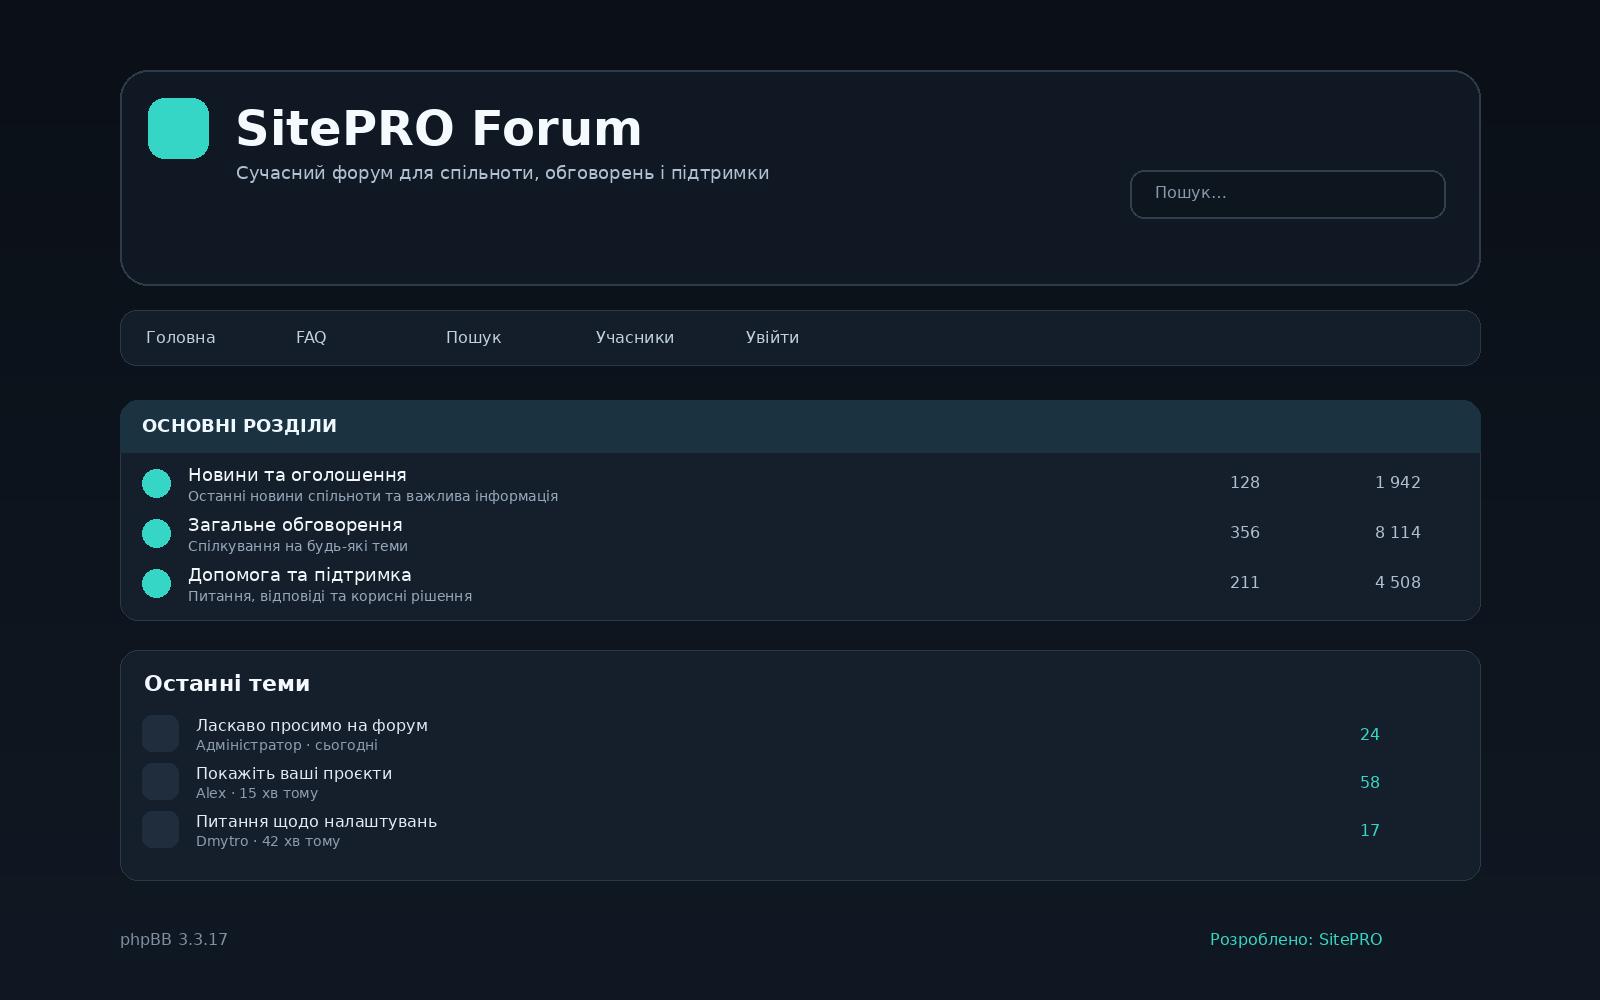Image resolution: width=1600 pixels, height=1000 pixels.
Task: Click topics count 128
Action: 1245,483
